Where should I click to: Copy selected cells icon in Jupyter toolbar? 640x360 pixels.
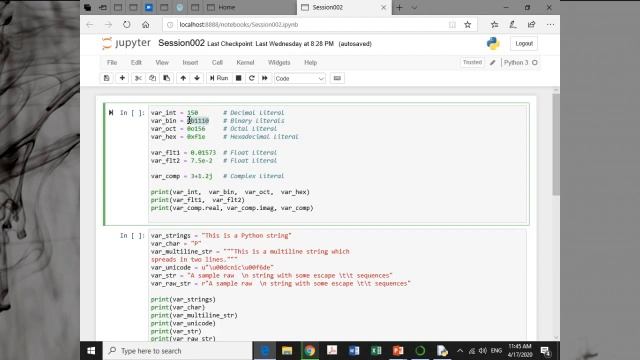click(152, 78)
